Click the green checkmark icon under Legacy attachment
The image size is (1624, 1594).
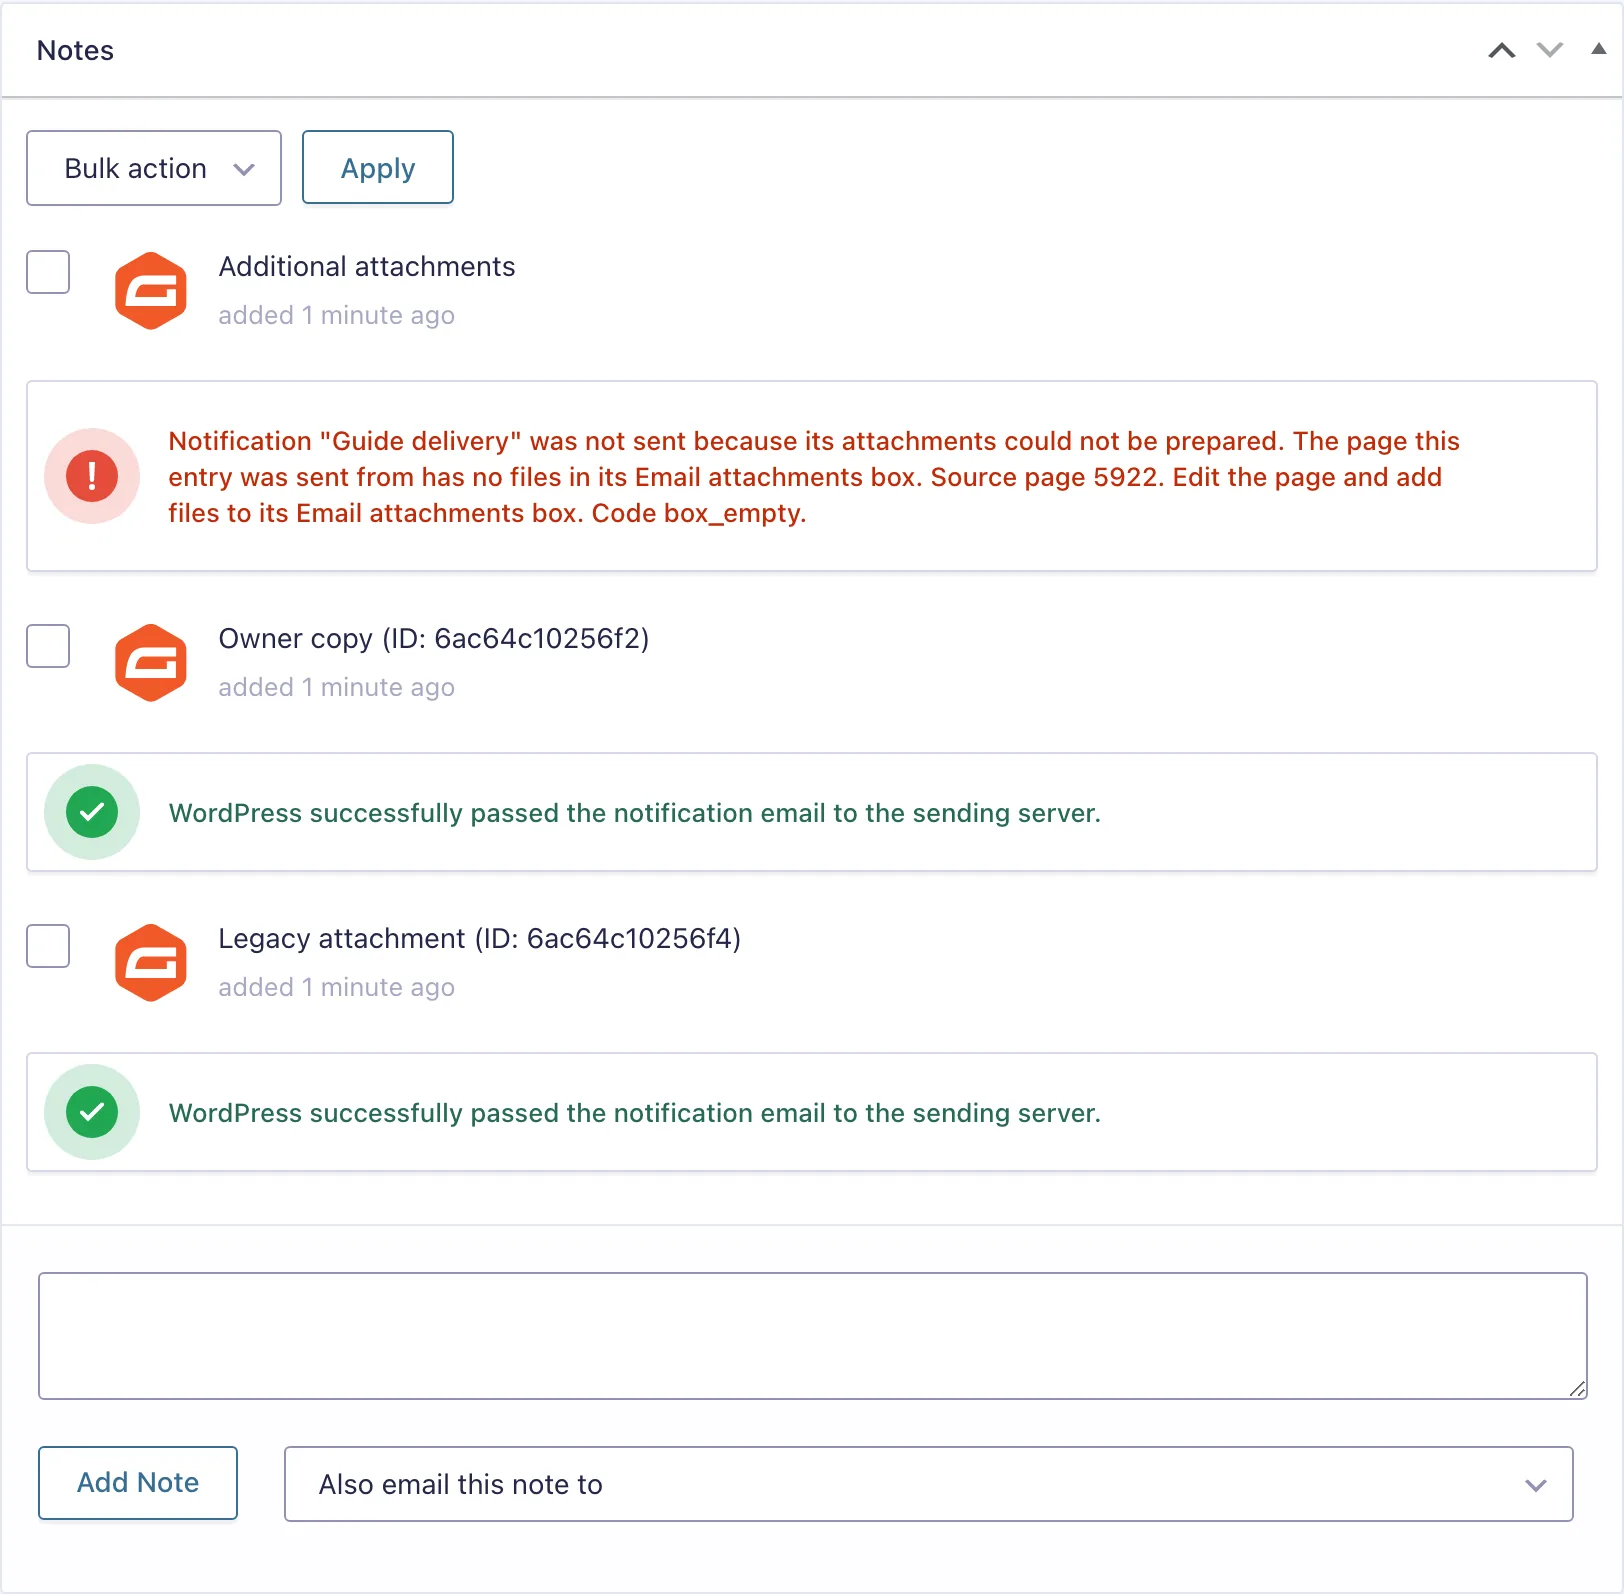pos(92,1112)
